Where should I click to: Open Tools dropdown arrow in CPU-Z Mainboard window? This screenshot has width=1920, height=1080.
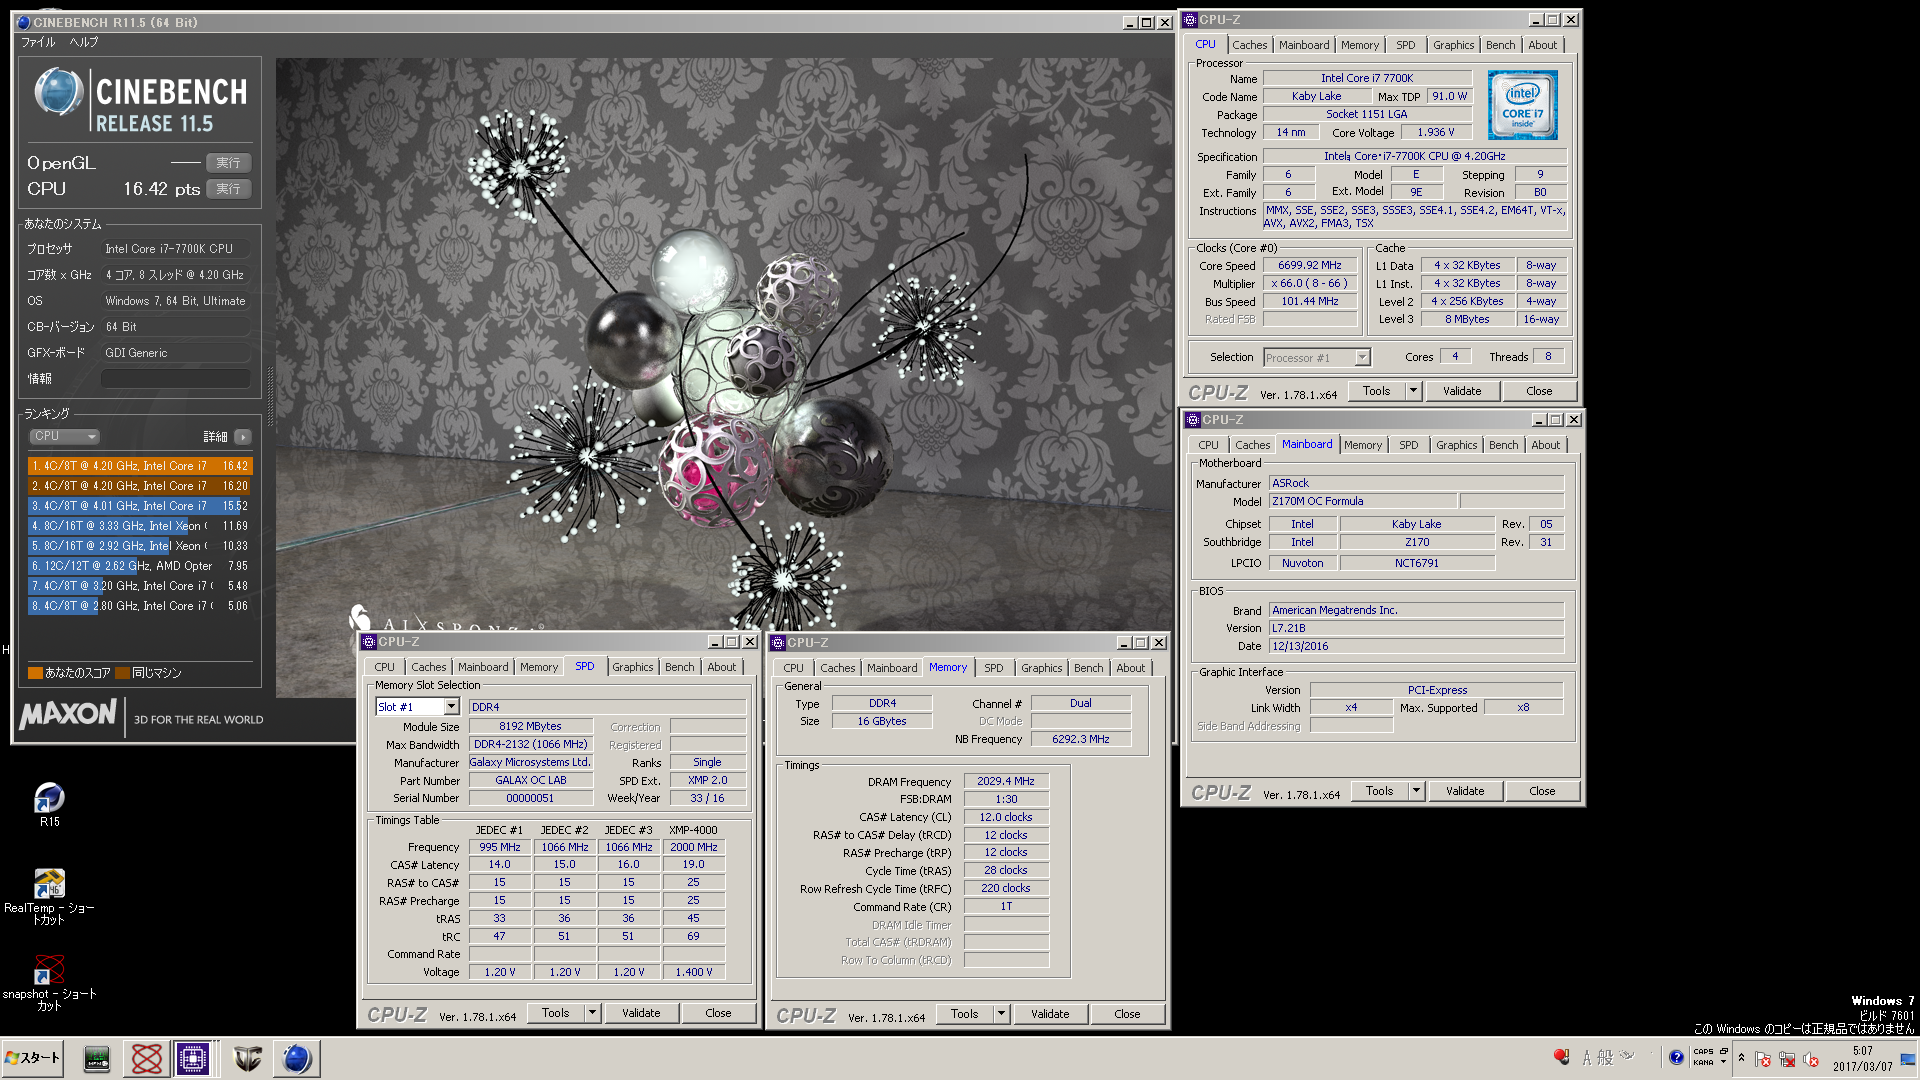coord(1416,791)
